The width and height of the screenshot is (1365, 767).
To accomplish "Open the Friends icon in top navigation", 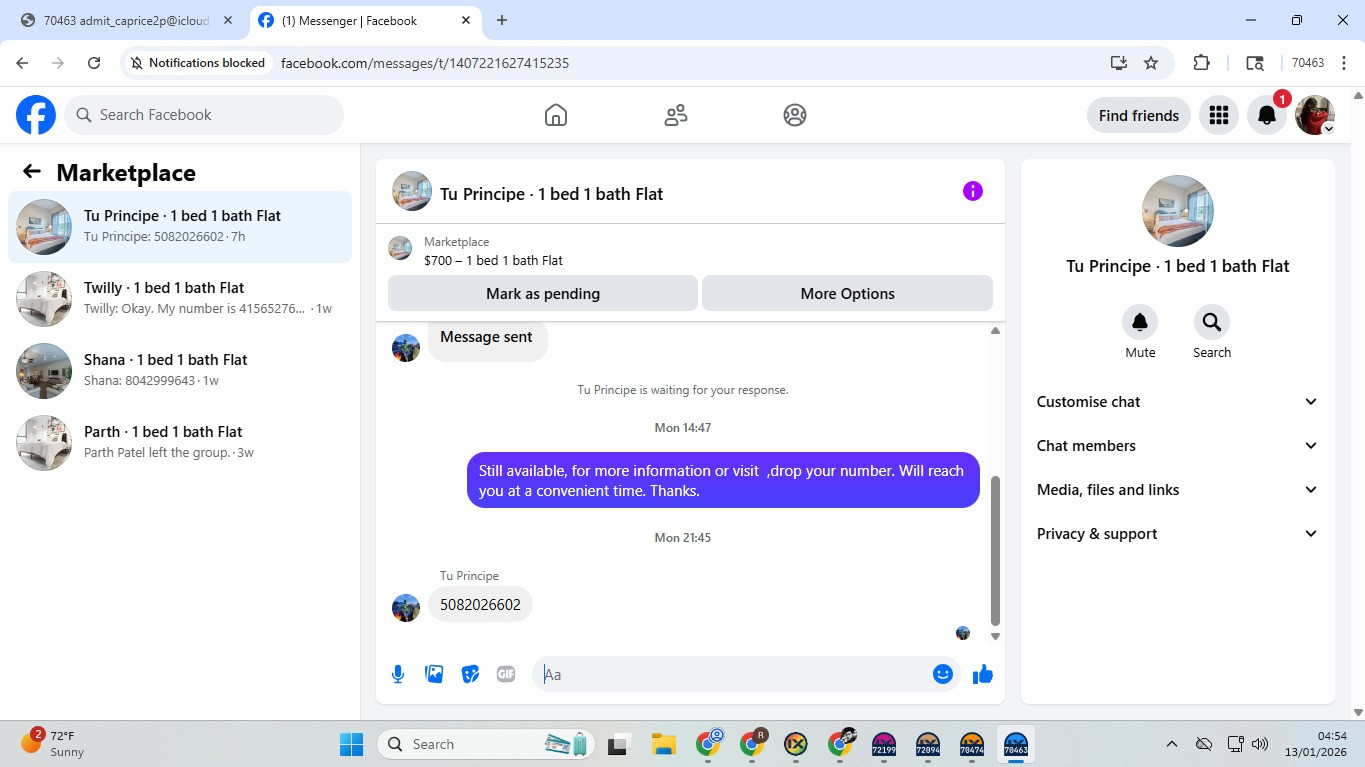I will (676, 115).
